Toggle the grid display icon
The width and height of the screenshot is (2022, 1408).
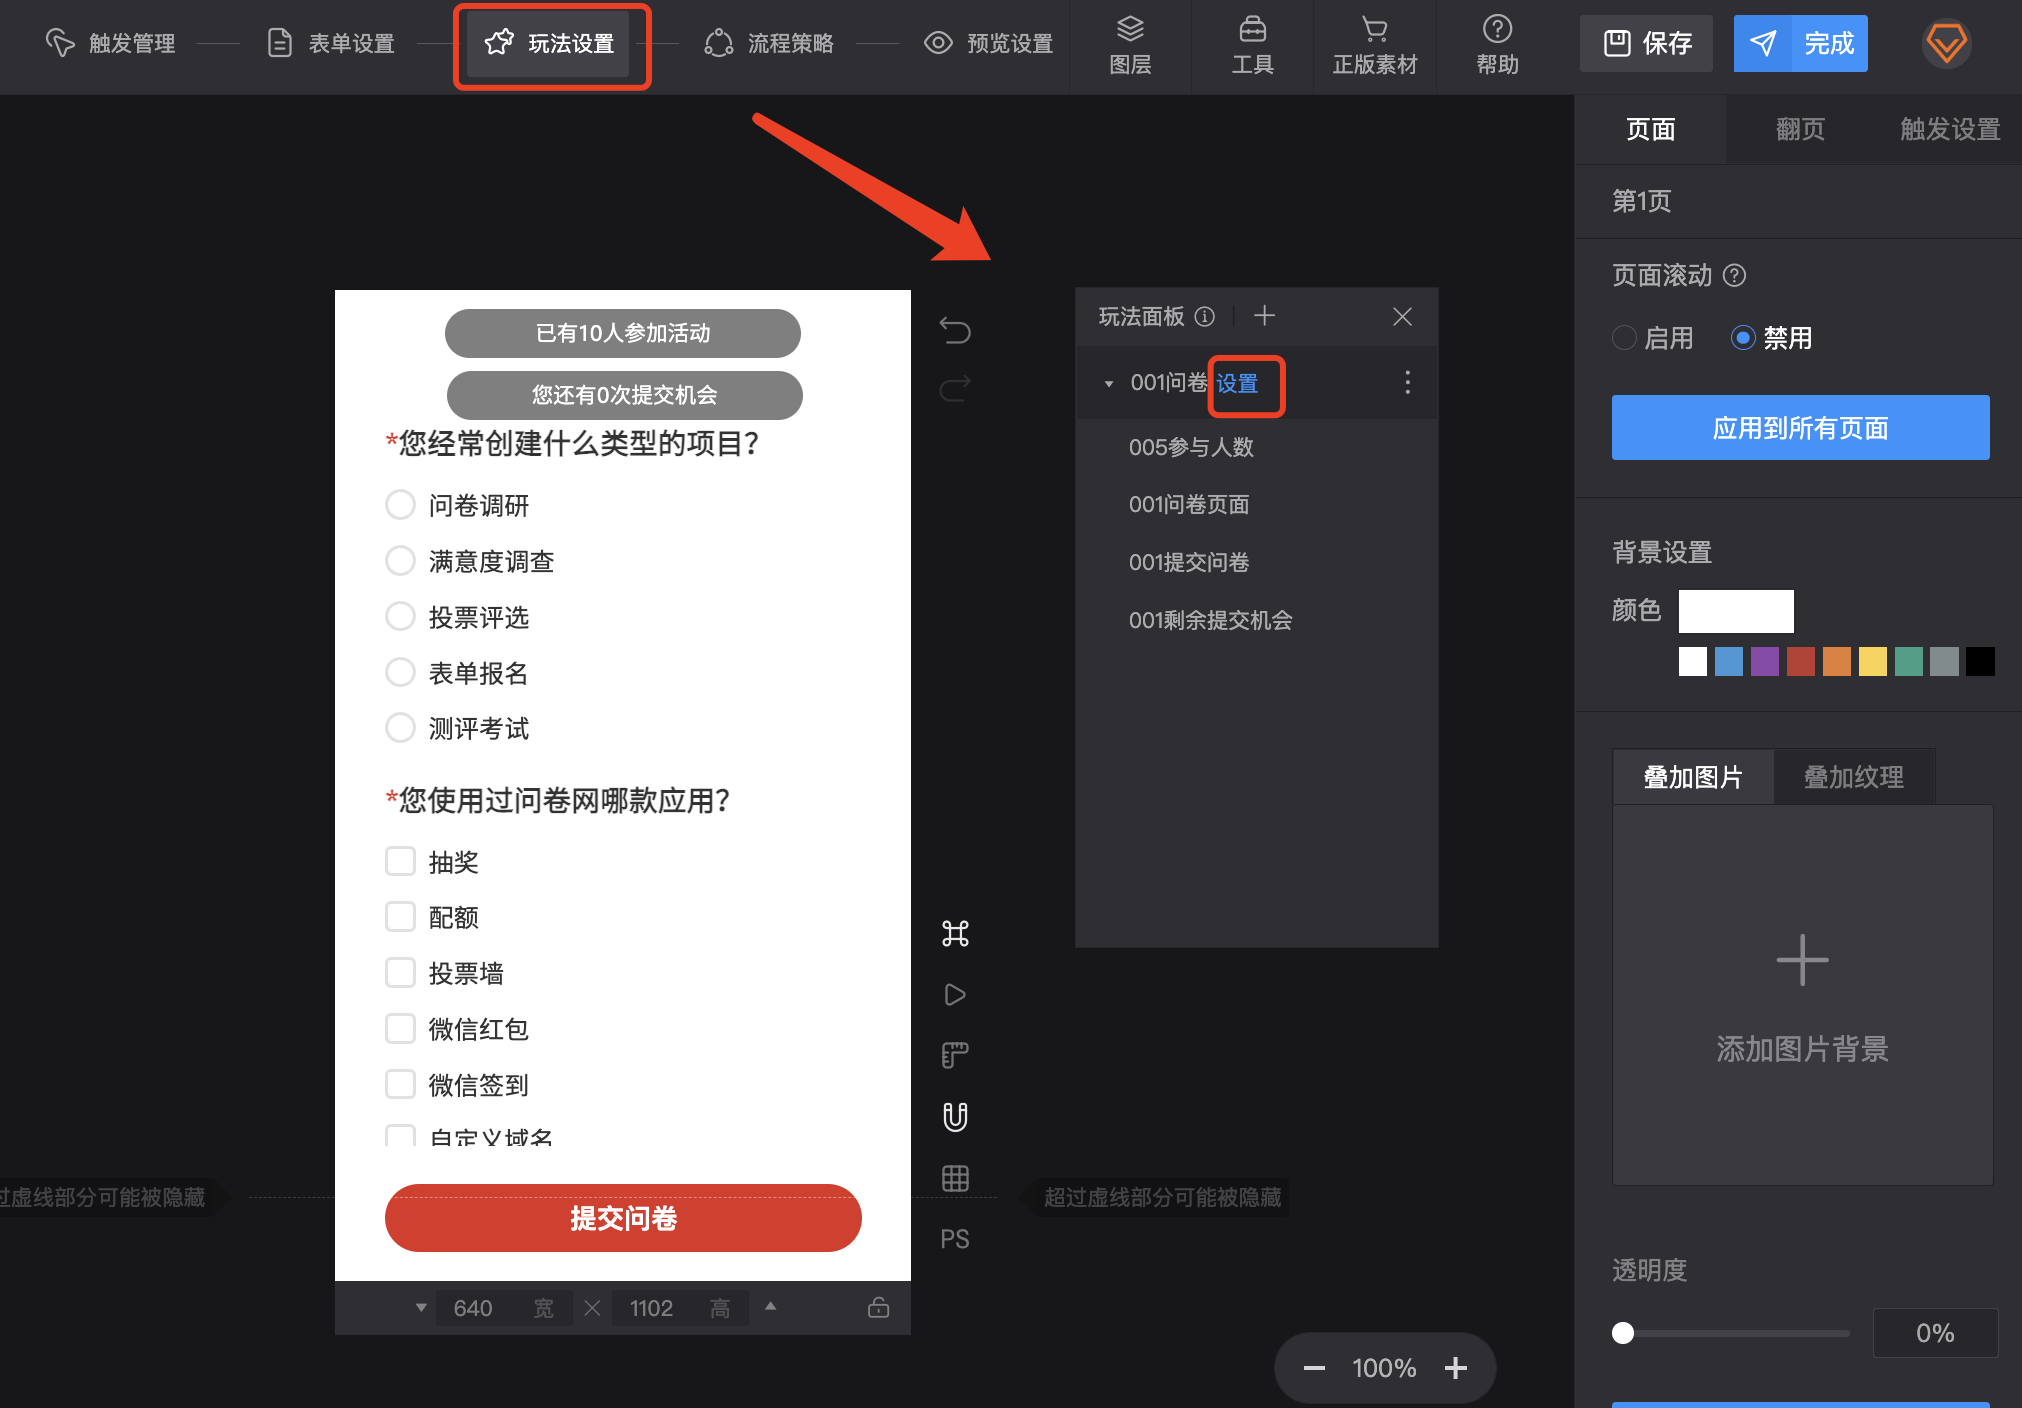pos(955,1178)
